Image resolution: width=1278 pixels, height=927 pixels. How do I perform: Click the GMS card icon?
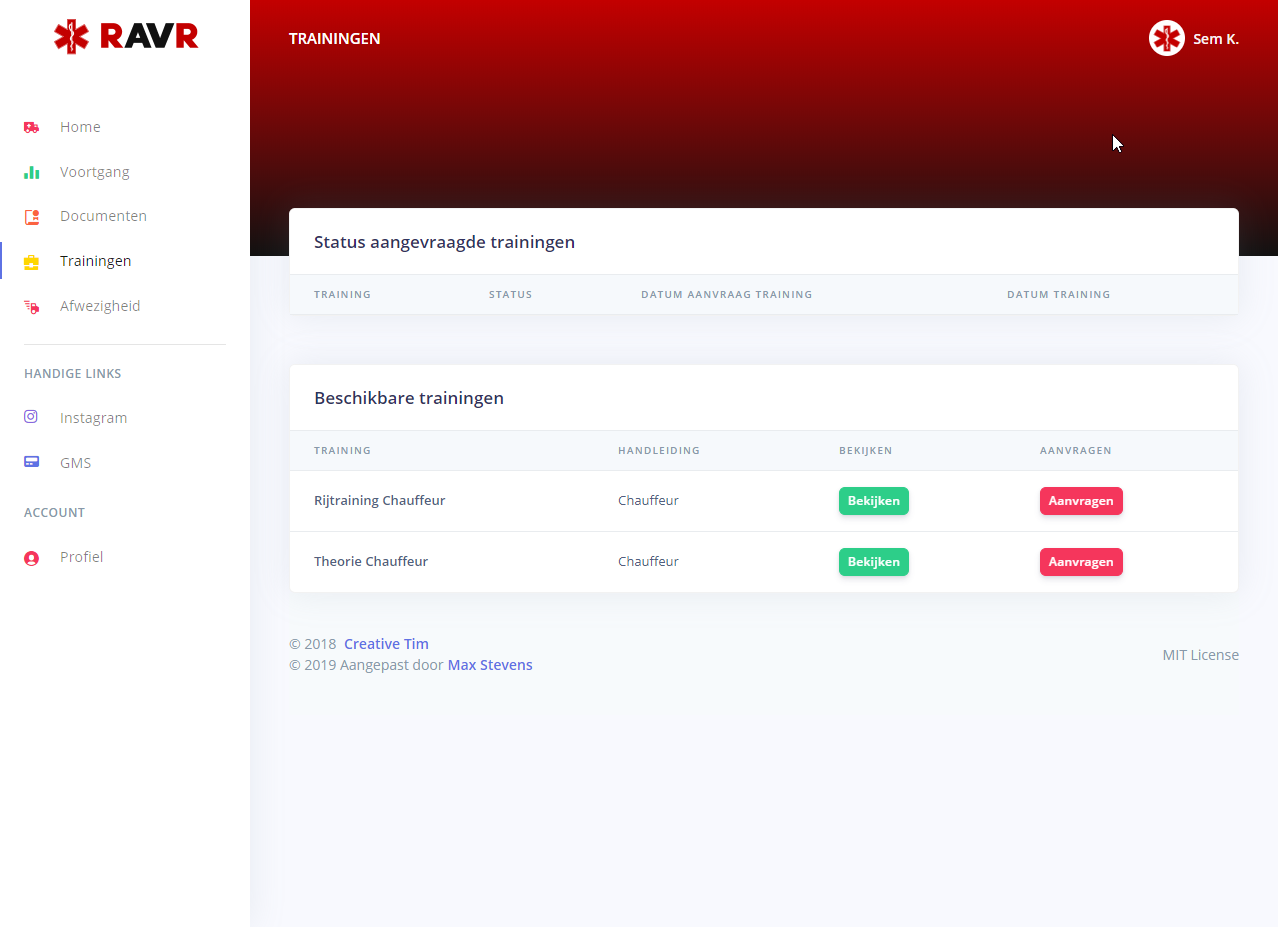pos(31,462)
